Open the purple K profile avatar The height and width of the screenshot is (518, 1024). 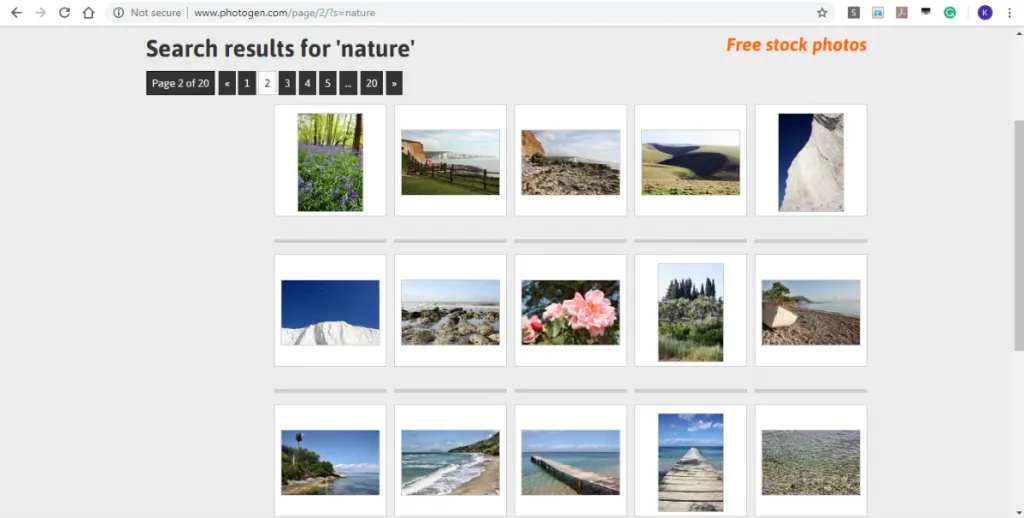pos(985,12)
